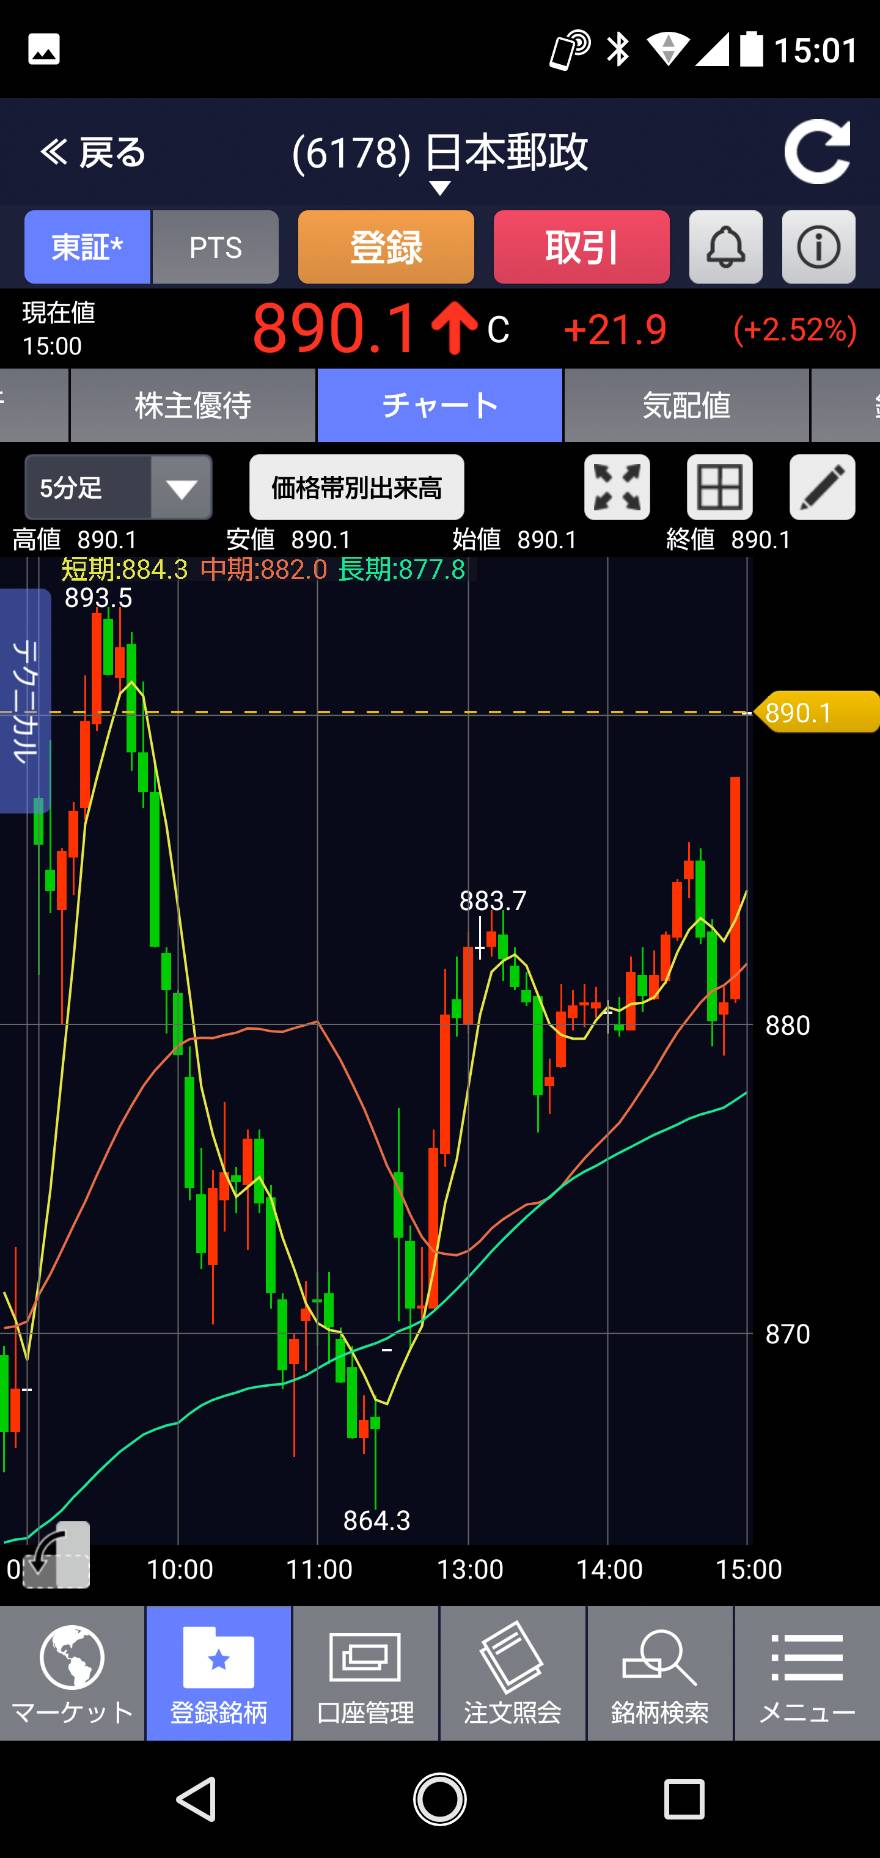Tap the Android home button
This screenshot has width=880, height=1858.
[440, 1799]
